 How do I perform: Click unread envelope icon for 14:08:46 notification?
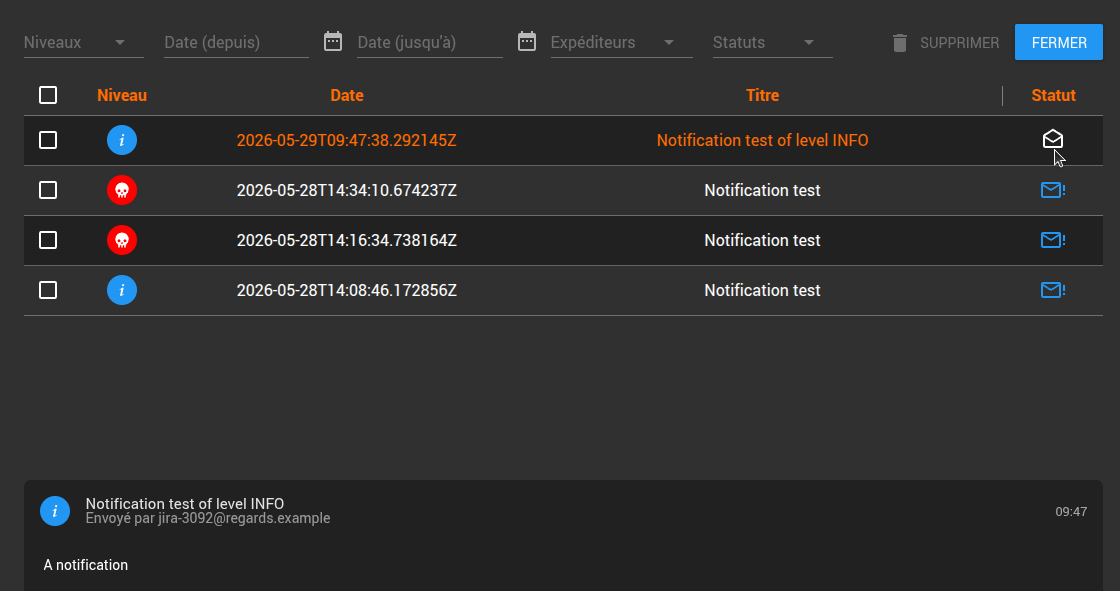pos(1053,289)
